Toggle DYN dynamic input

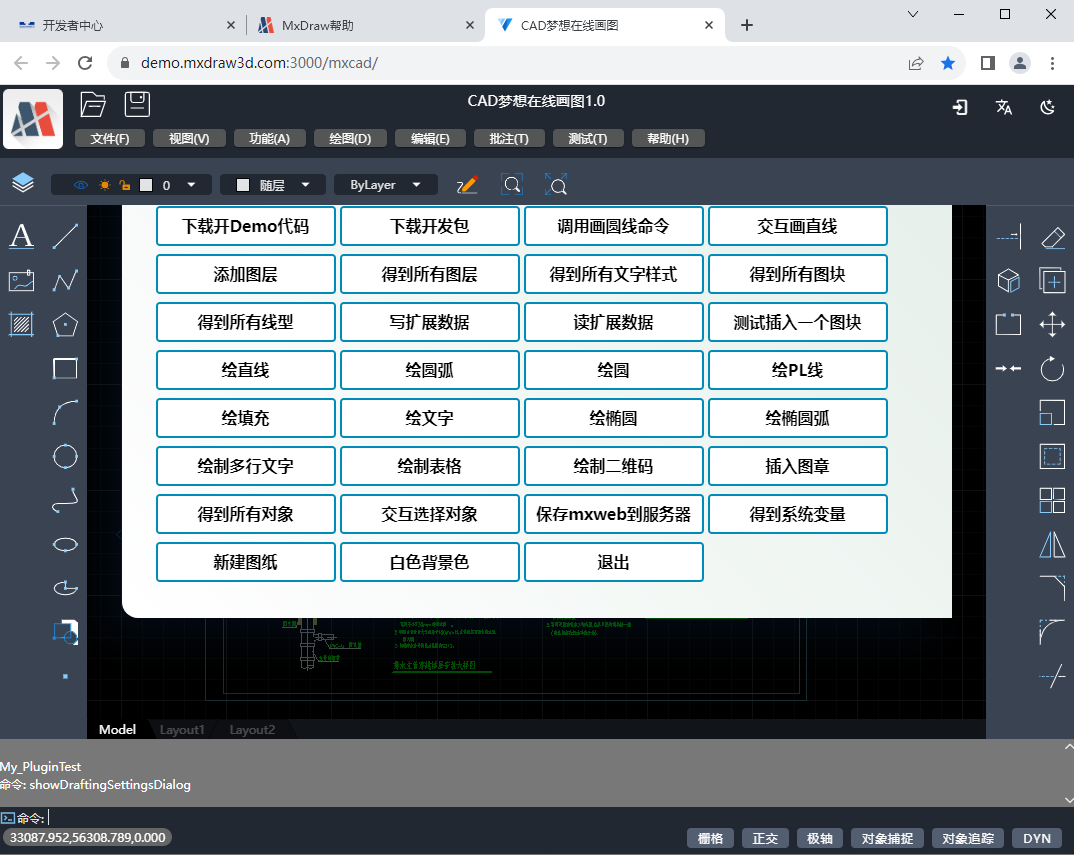click(x=1037, y=839)
